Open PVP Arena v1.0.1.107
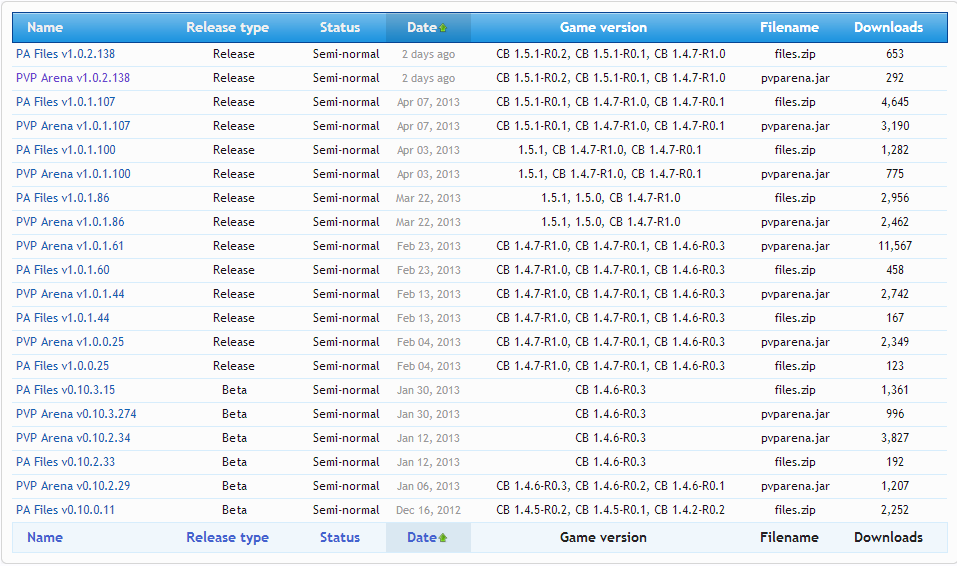The image size is (957, 566). (x=73, y=126)
